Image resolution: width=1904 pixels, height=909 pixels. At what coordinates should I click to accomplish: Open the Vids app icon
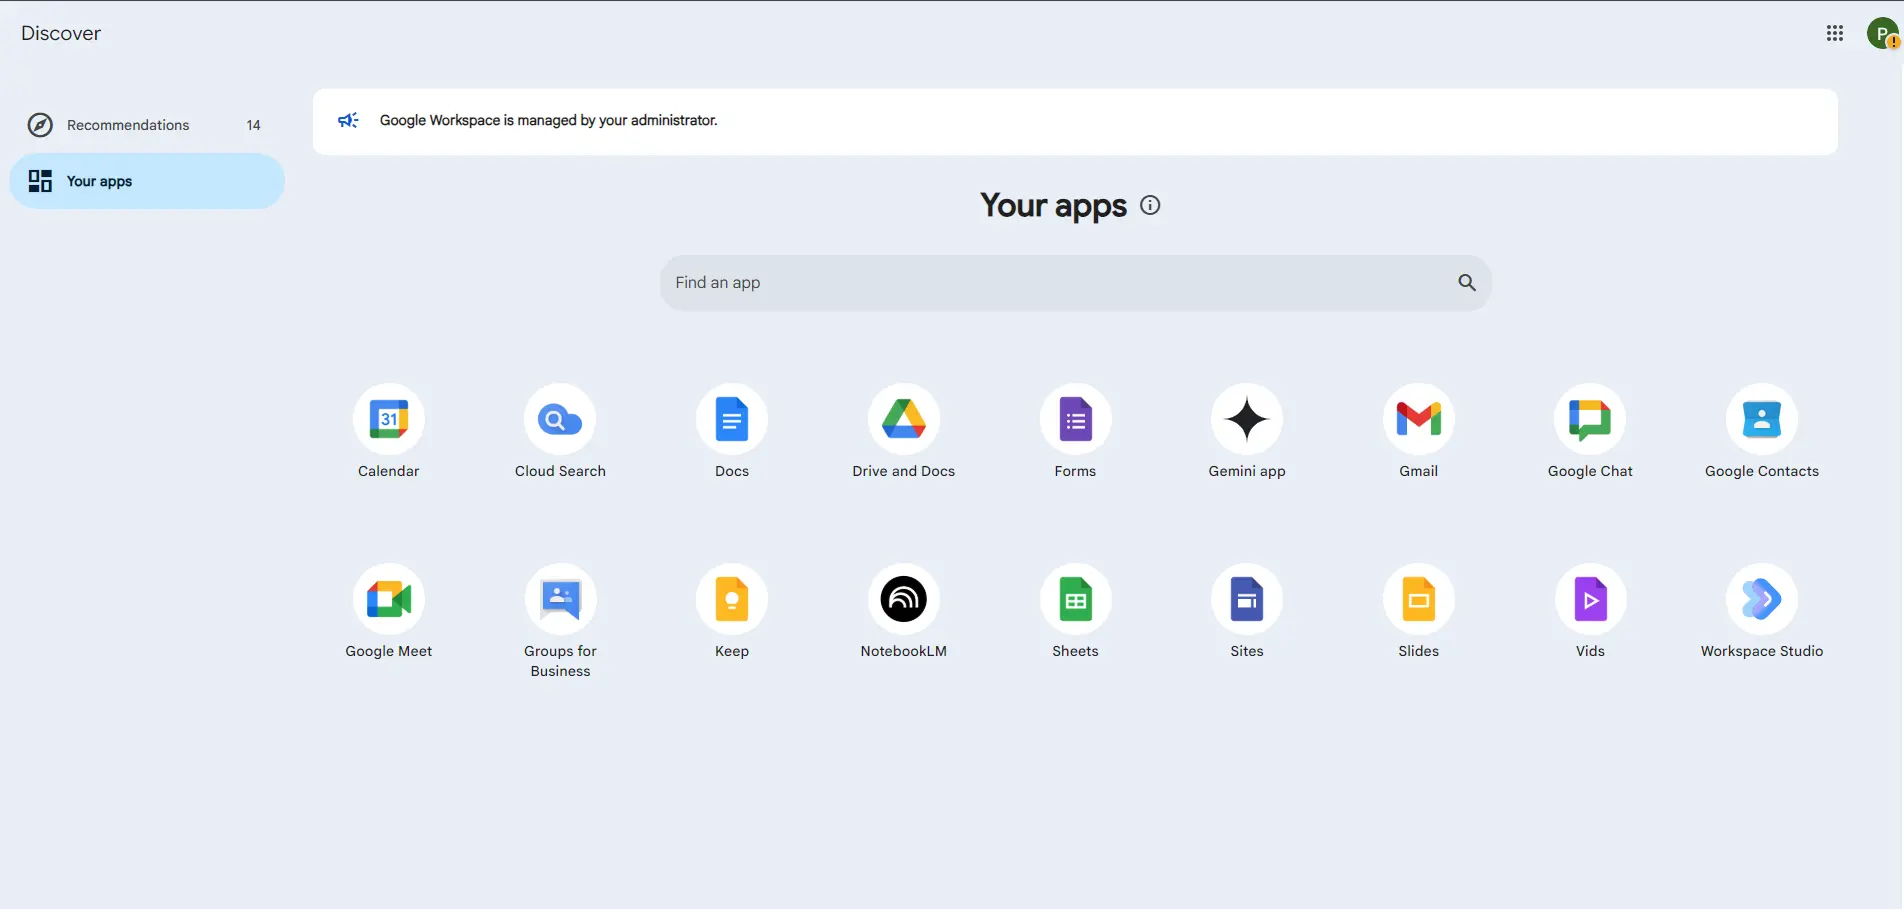click(x=1590, y=599)
